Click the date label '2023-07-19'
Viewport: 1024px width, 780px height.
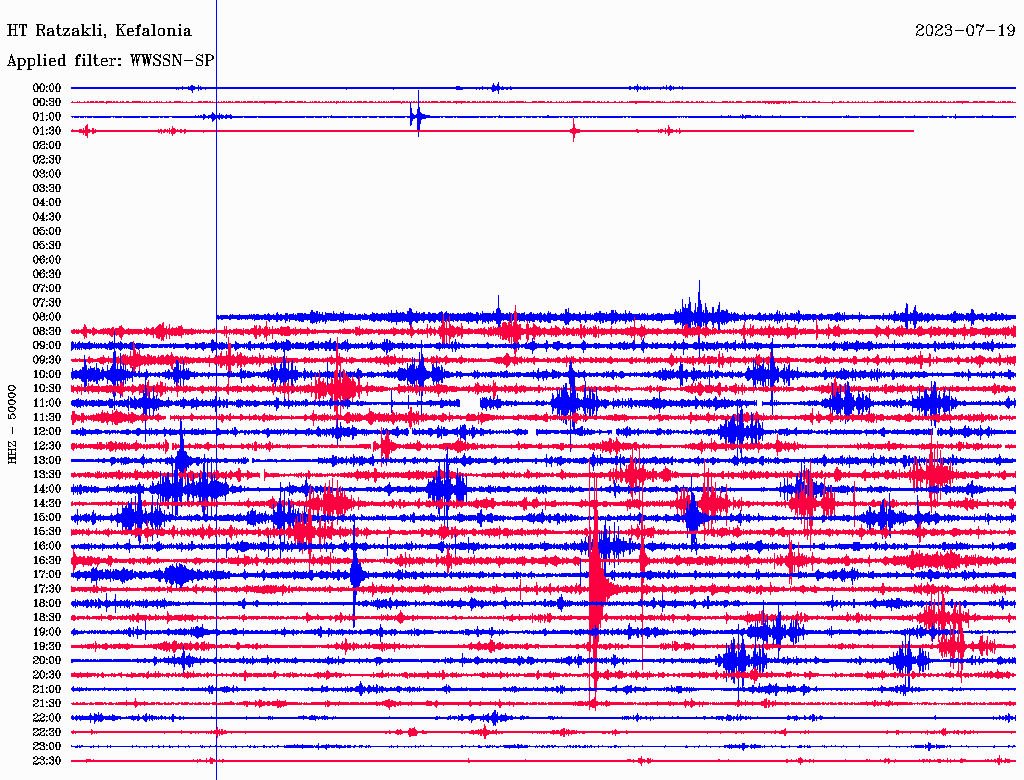[x=965, y=31]
